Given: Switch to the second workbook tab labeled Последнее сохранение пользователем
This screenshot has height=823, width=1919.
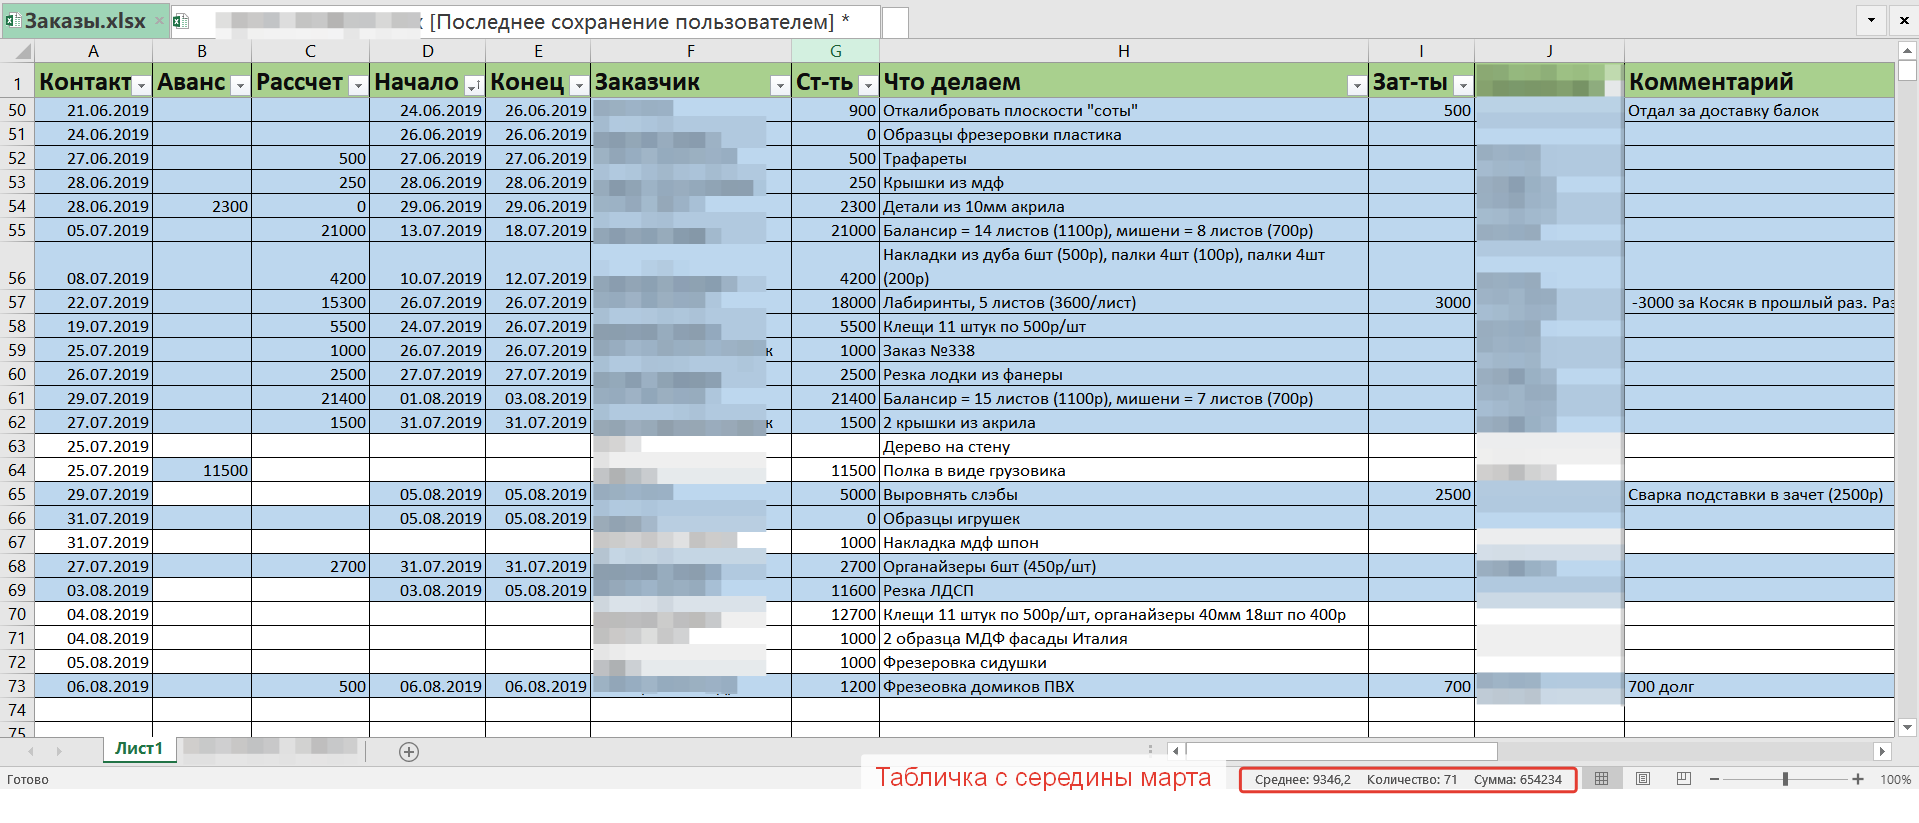Looking at the screenshot, I should click(x=526, y=21).
